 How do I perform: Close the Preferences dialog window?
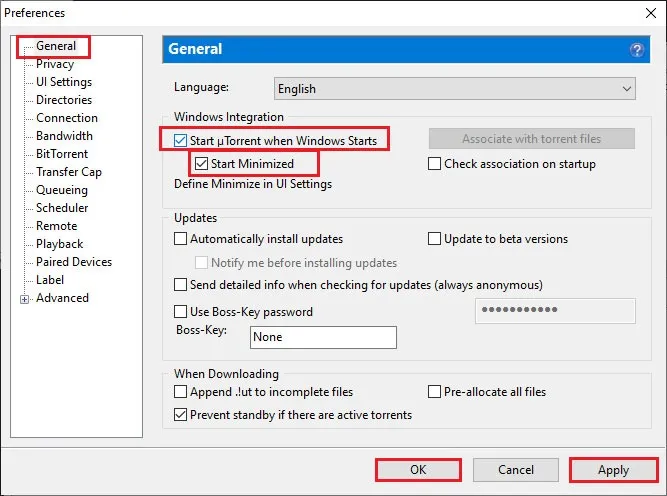(650, 13)
